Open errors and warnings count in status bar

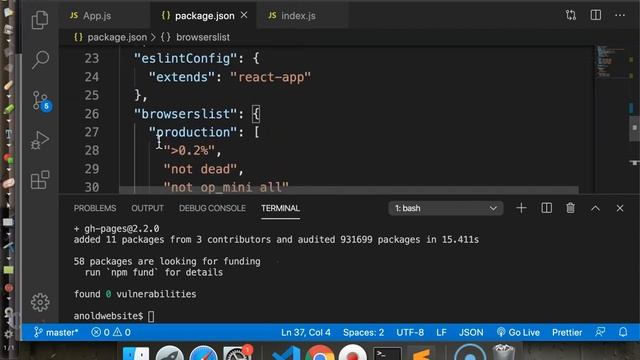[x=111, y=332]
